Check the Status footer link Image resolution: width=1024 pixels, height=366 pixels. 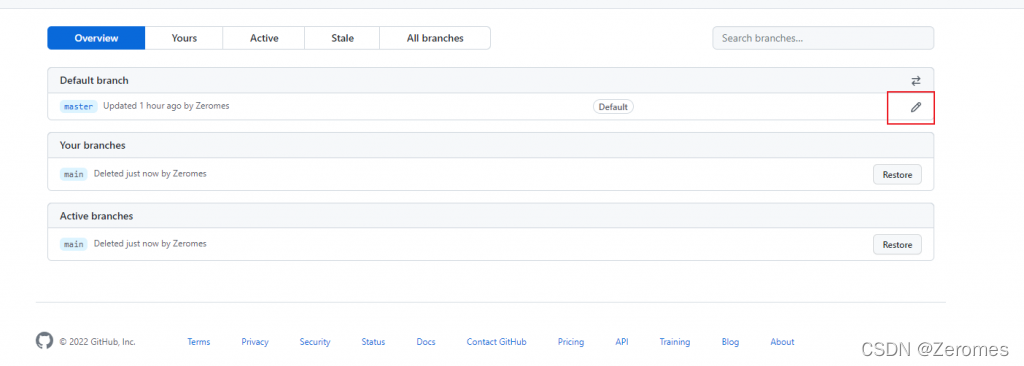coord(373,342)
